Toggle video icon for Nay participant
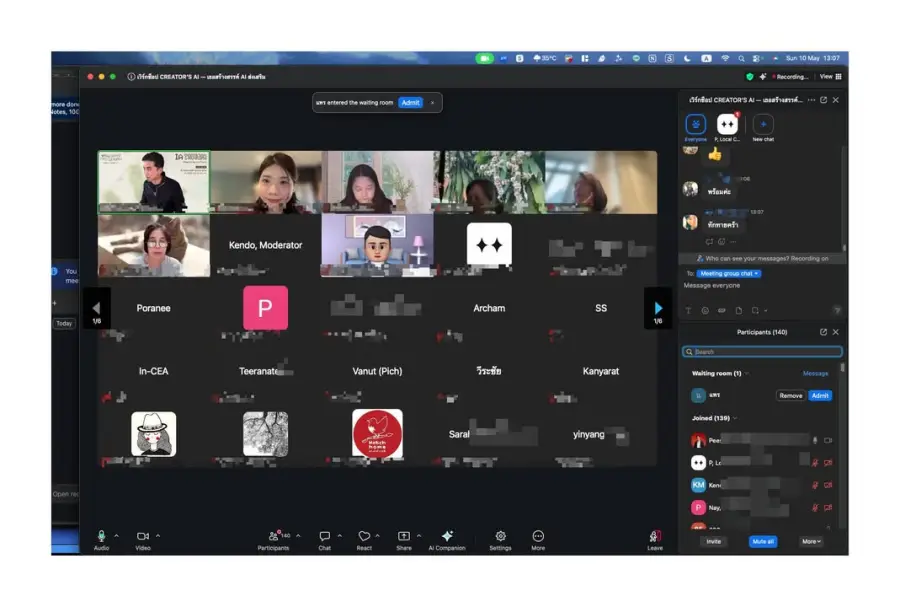Image resolution: width=900 pixels, height=607 pixels. pyautogui.click(x=828, y=507)
